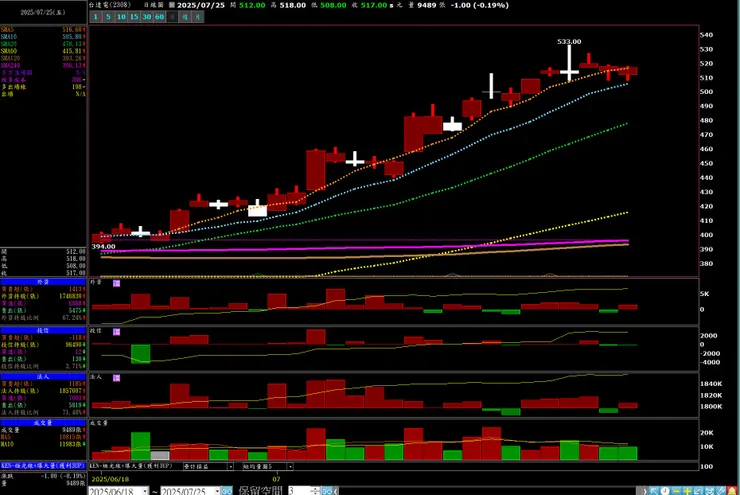Click the KEN-極光波 indicator blue label
This screenshot has width=740, height=495.
point(43,466)
